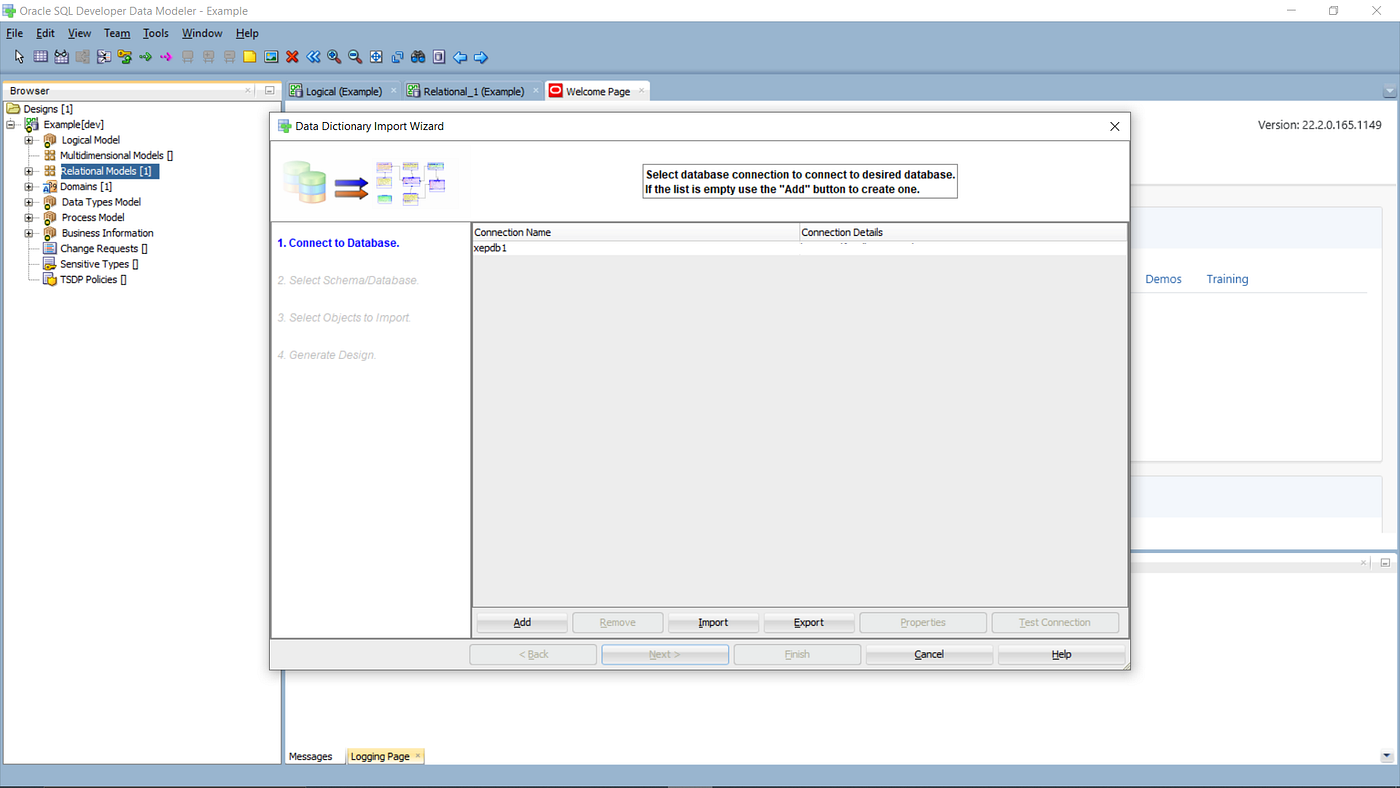Click the Next > wizard button
Screen dimensions: 1400x788
[665, 654]
